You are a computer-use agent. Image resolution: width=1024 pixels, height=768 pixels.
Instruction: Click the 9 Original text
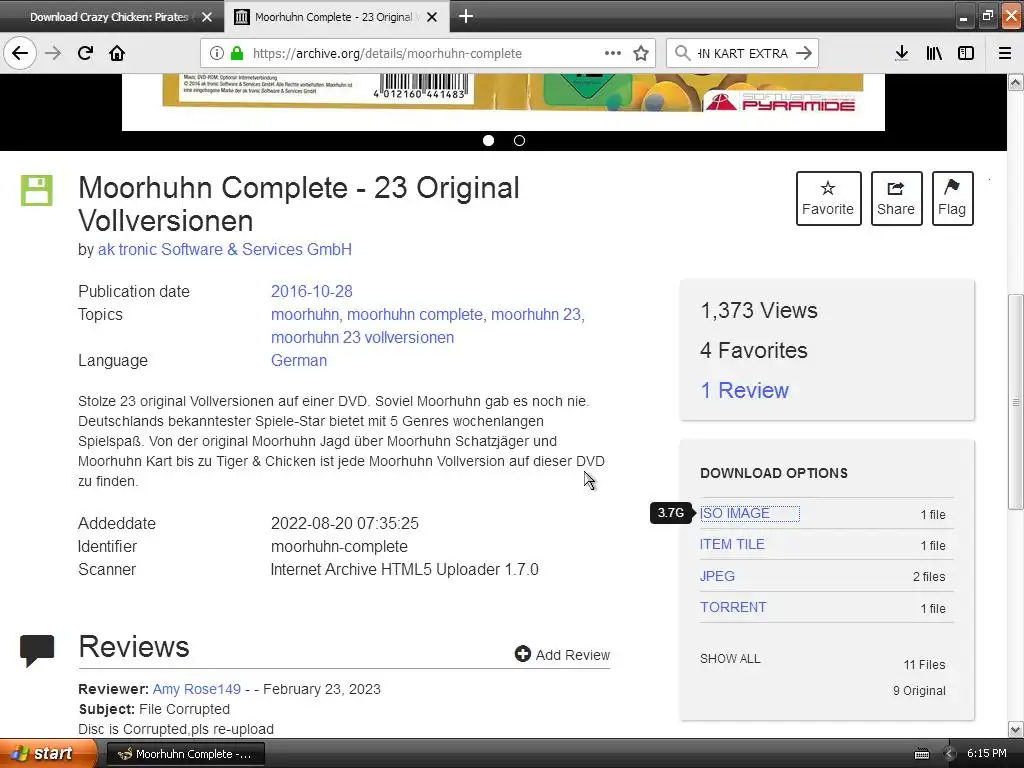[x=919, y=691]
